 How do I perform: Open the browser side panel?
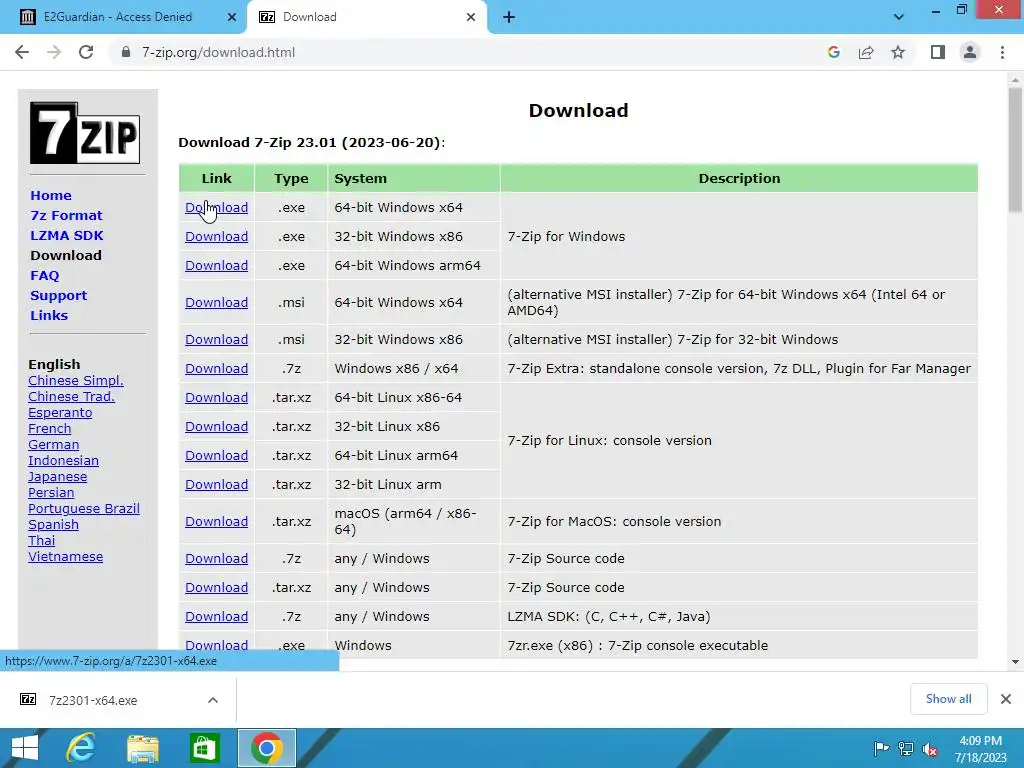(938, 52)
